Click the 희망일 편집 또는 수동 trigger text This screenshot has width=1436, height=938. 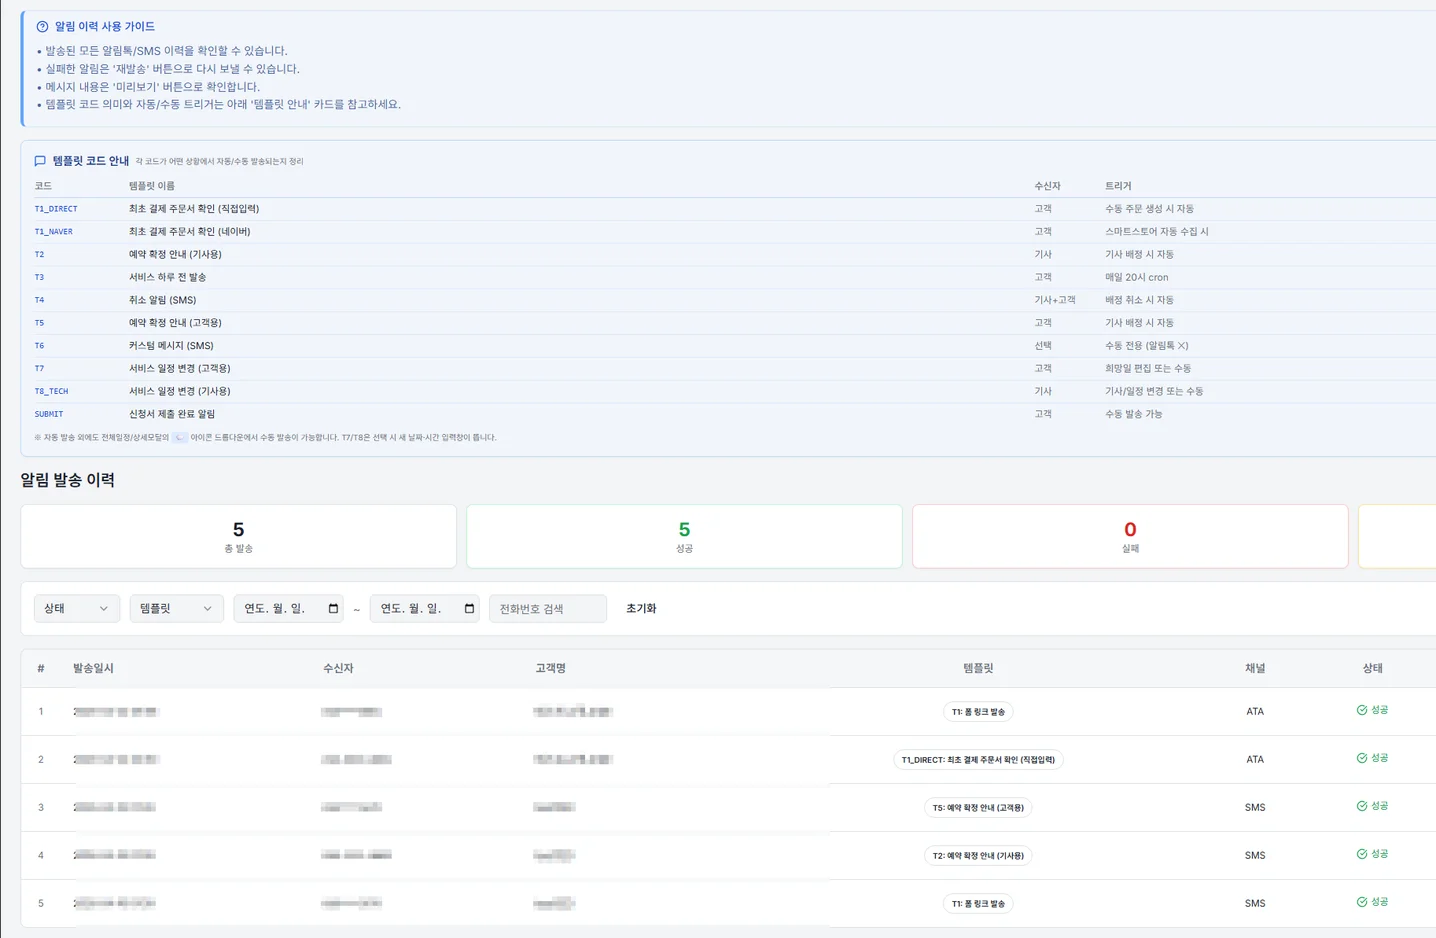tap(1148, 368)
